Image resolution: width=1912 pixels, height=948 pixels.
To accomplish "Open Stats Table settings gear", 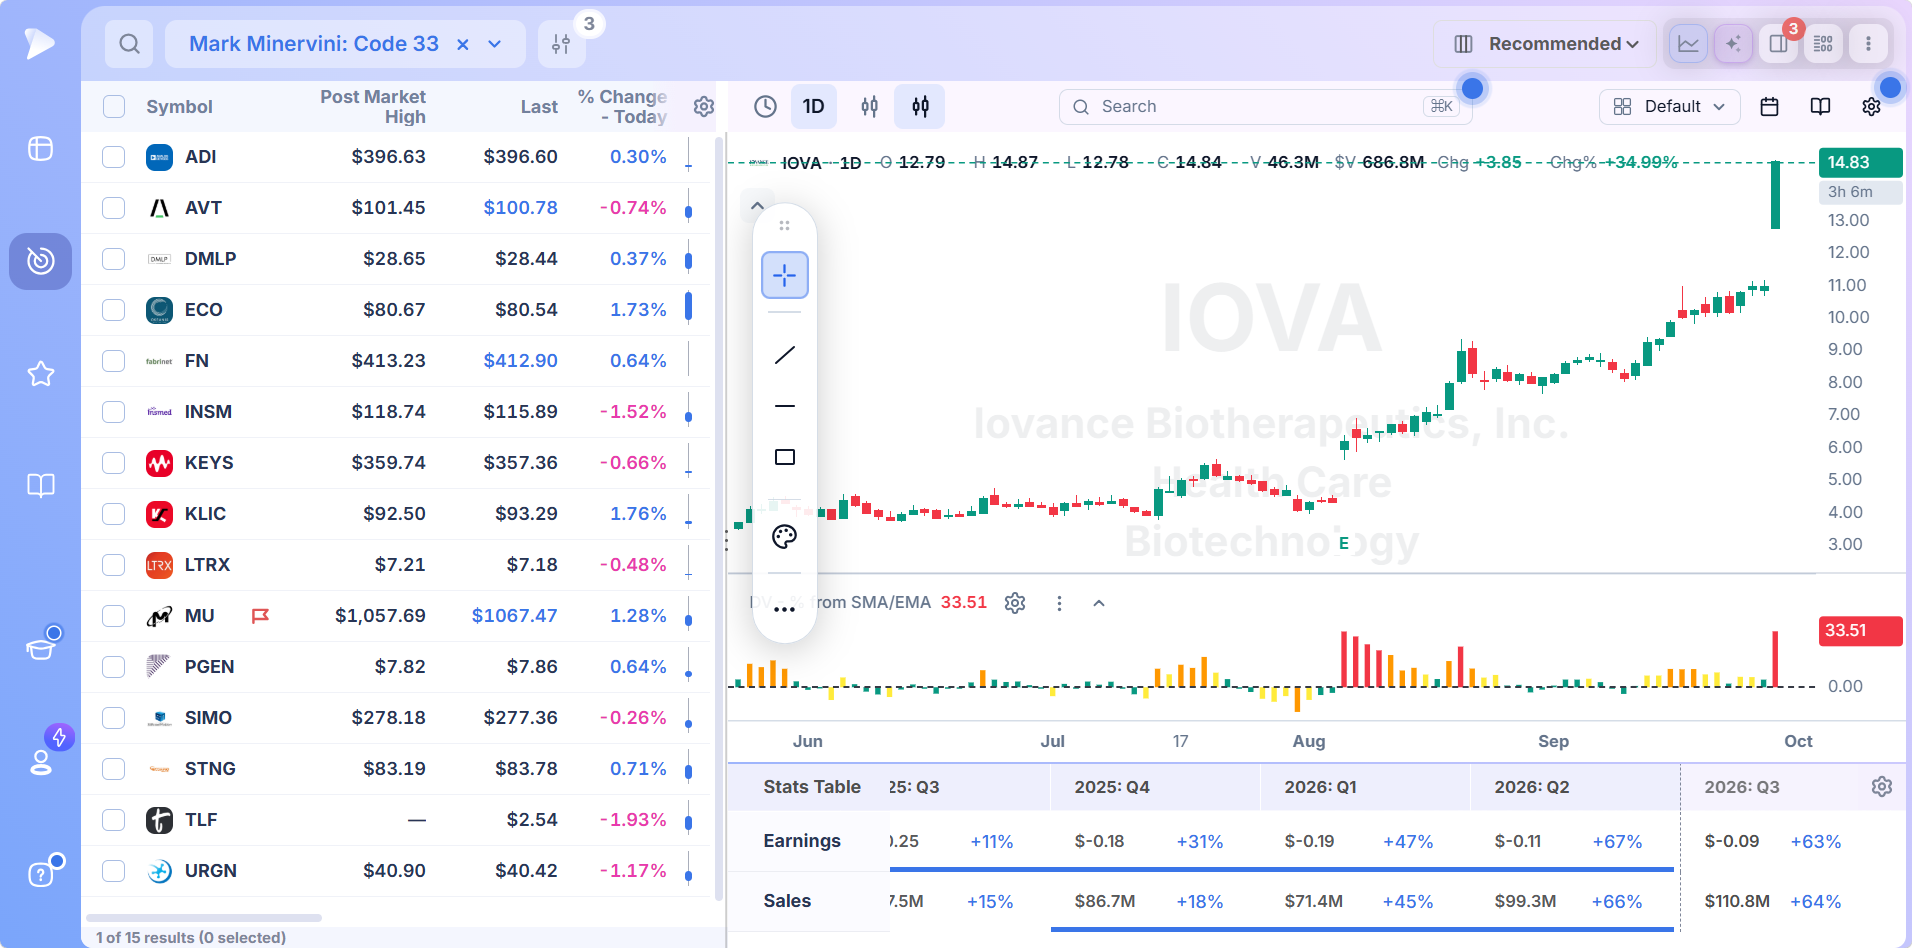I will tap(1882, 787).
